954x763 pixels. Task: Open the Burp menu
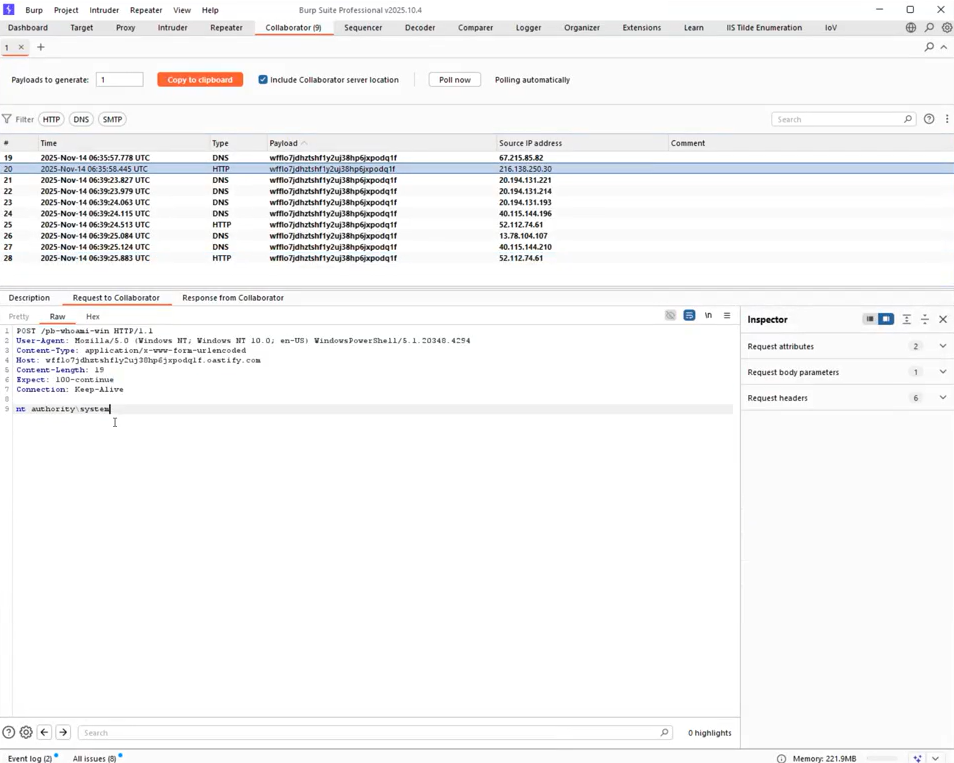click(x=34, y=10)
